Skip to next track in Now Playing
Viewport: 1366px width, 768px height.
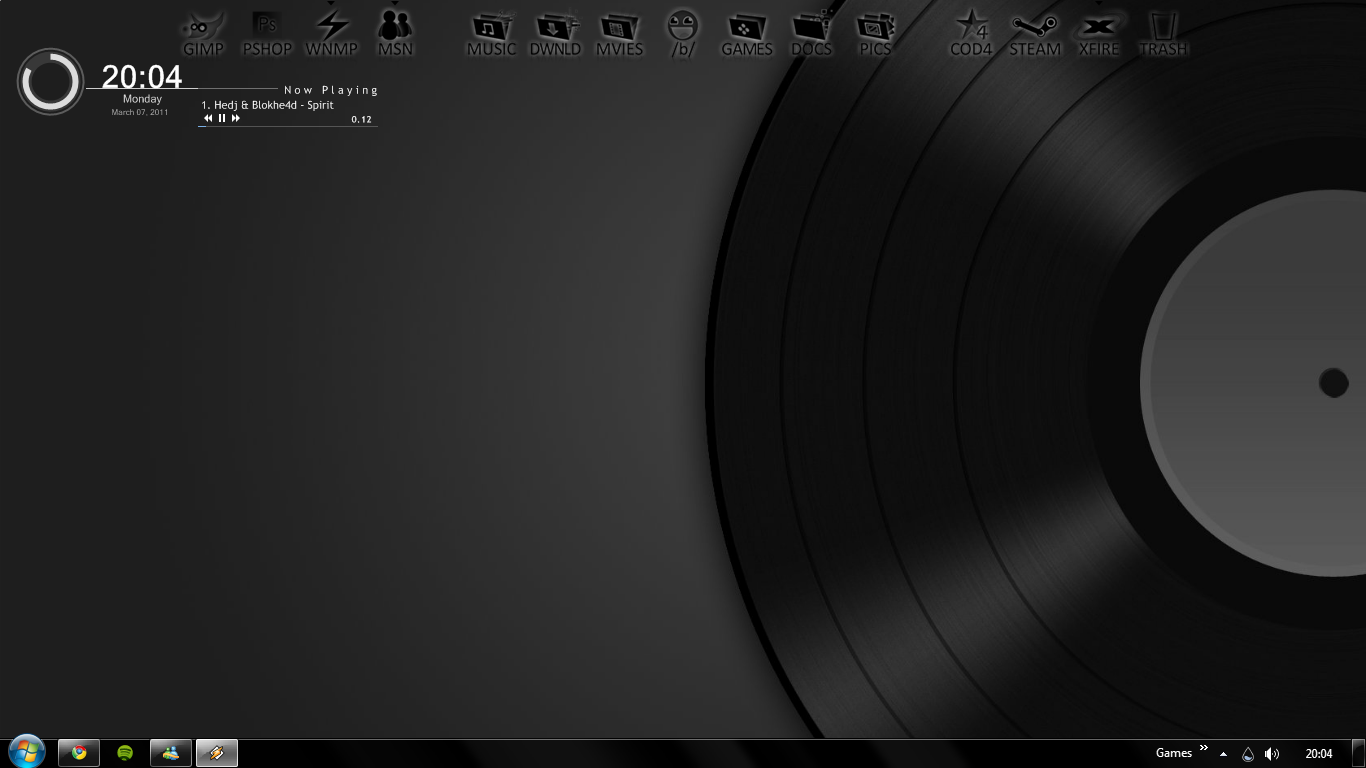click(236, 118)
